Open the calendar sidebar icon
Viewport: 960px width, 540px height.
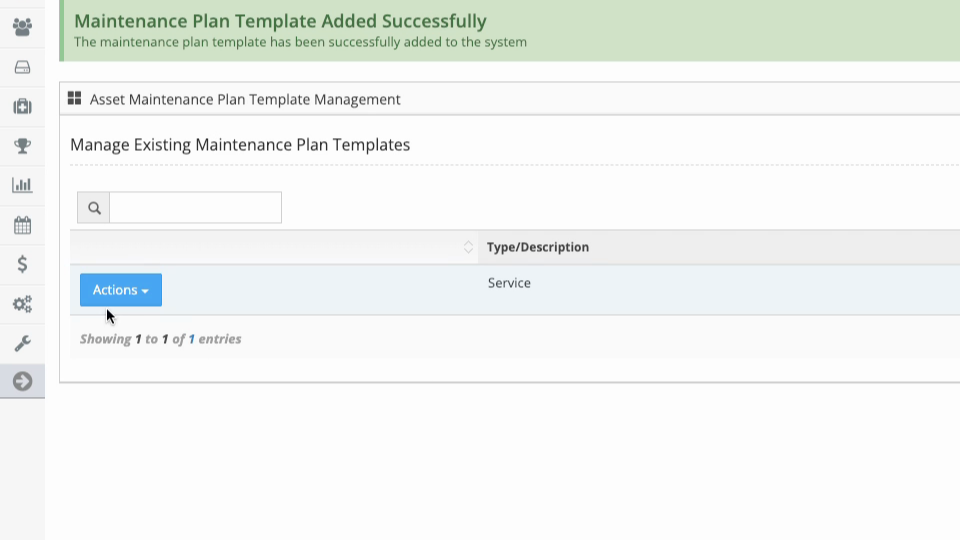(23, 225)
